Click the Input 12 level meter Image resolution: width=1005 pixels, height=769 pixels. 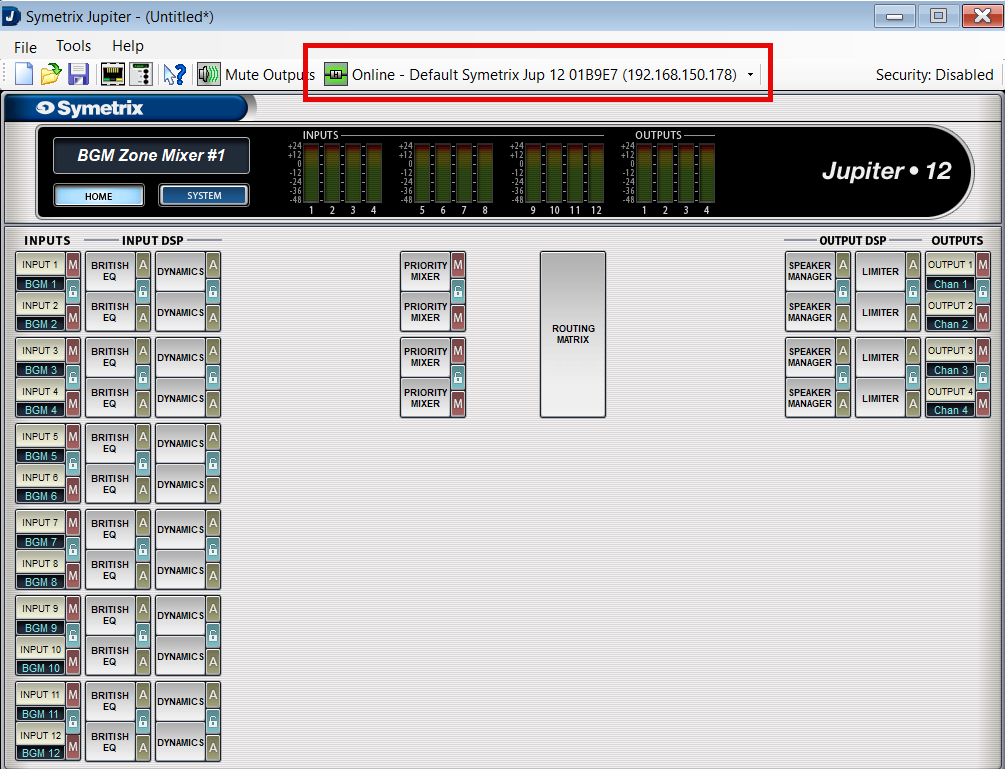click(596, 173)
